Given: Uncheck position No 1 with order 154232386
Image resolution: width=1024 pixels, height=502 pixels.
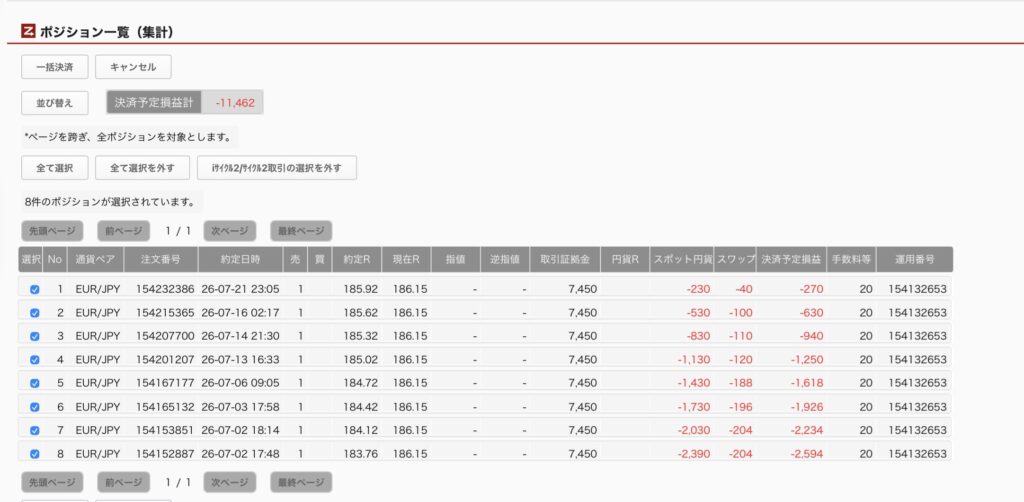Looking at the screenshot, I should (35, 289).
